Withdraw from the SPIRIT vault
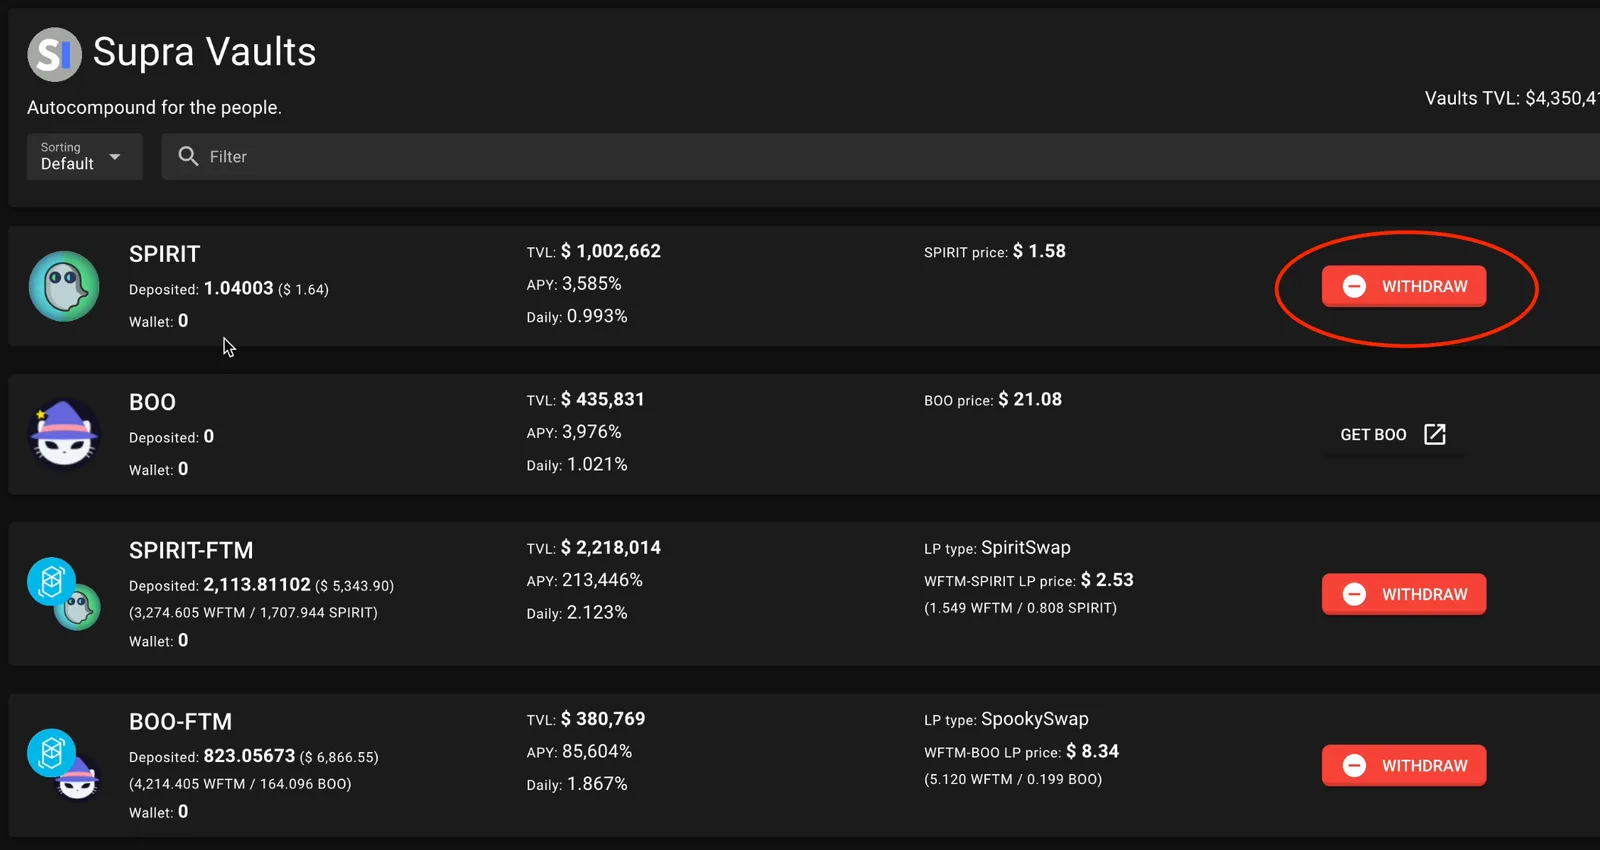This screenshot has width=1600, height=850. [1404, 286]
